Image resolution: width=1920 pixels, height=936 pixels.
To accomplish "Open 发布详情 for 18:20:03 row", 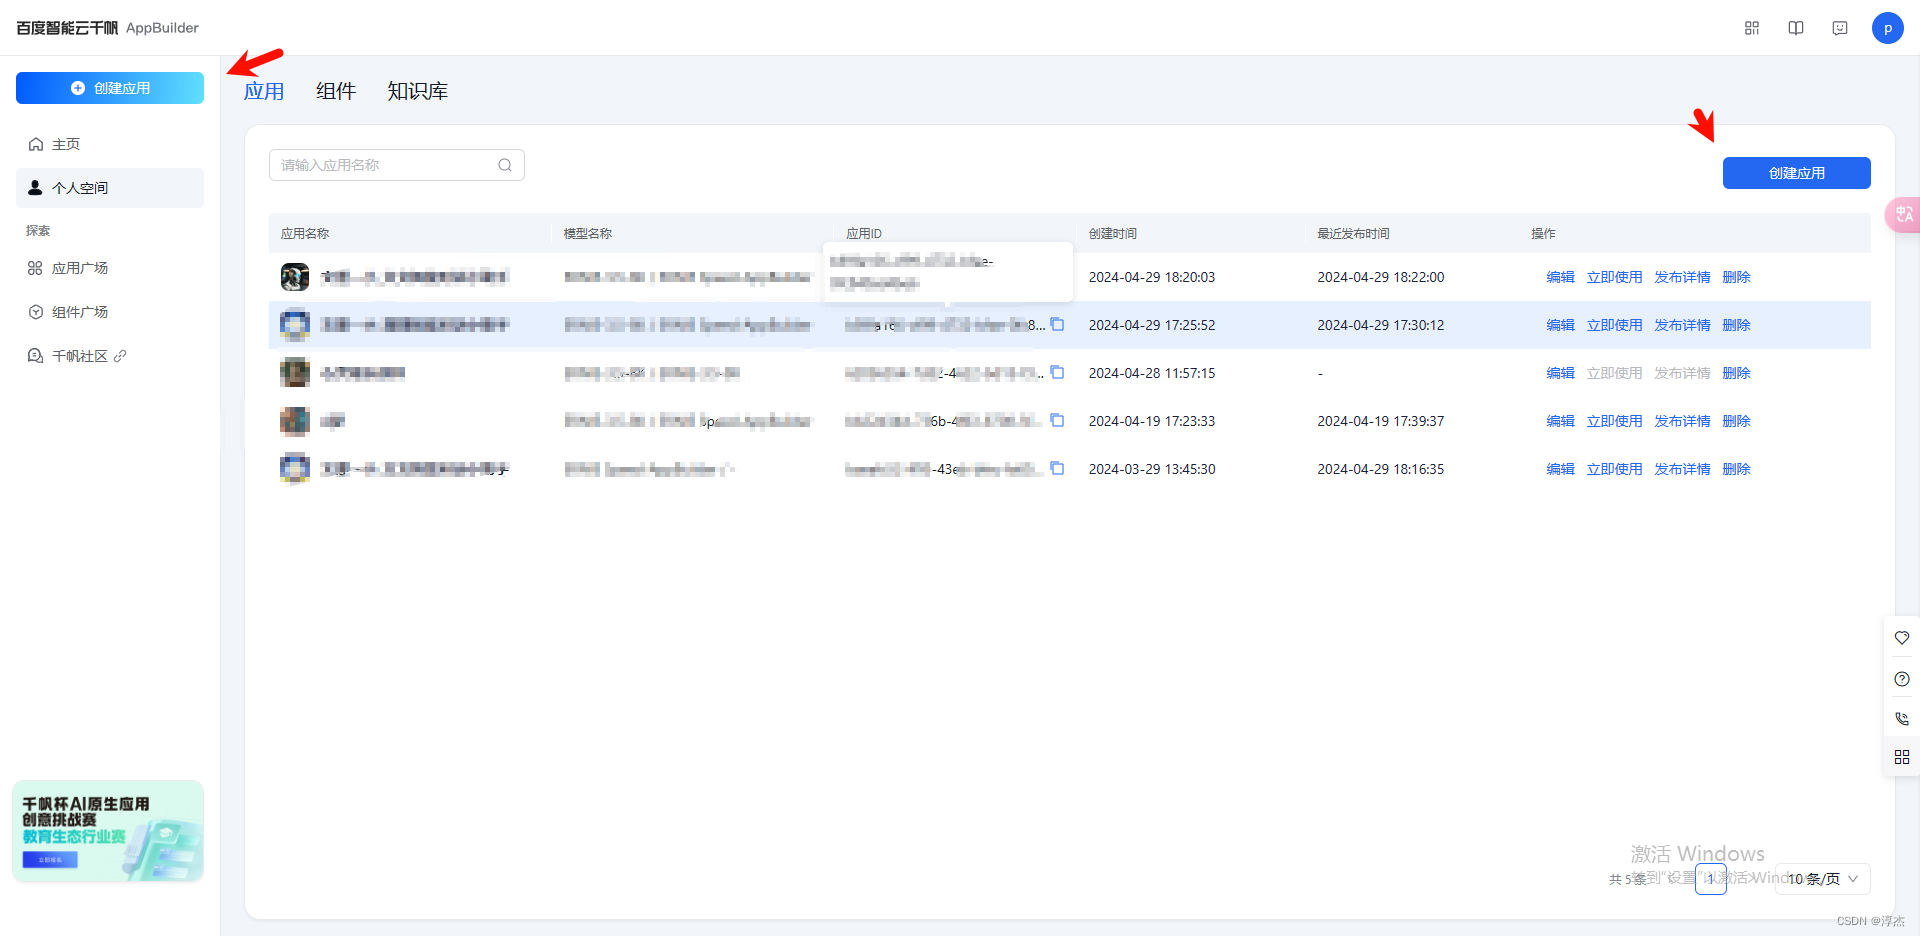I will (x=1682, y=277).
